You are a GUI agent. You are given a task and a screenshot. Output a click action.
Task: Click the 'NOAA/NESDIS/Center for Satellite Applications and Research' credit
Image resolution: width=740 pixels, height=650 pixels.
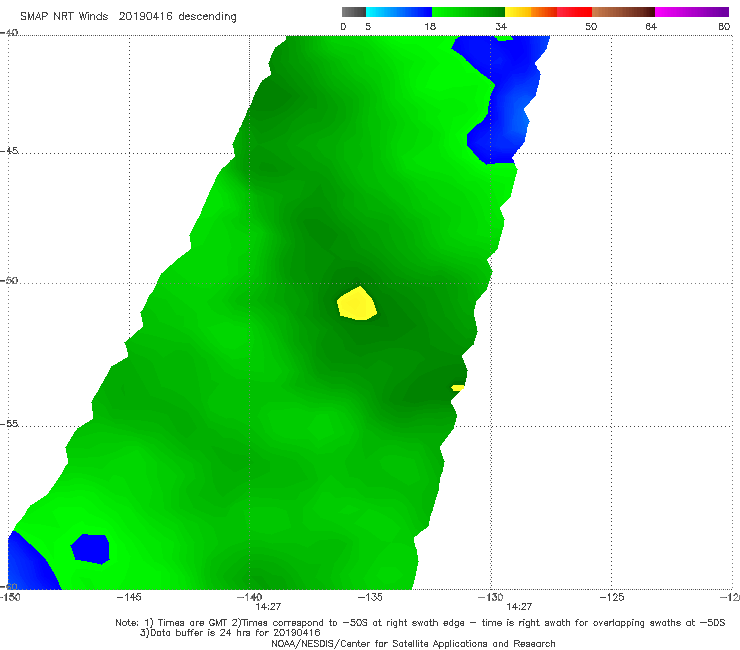point(413,643)
